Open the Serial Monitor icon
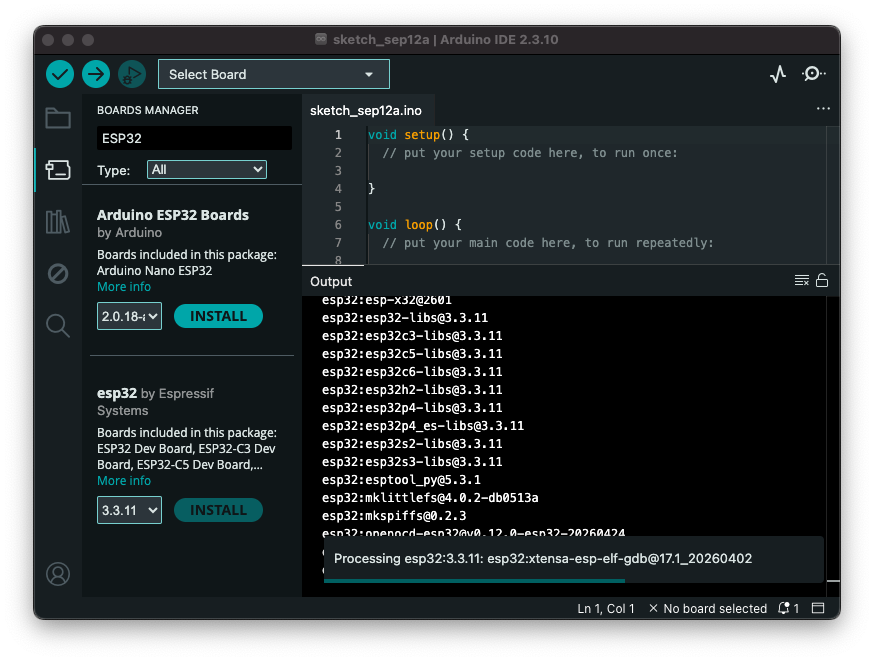 [813, 74]
